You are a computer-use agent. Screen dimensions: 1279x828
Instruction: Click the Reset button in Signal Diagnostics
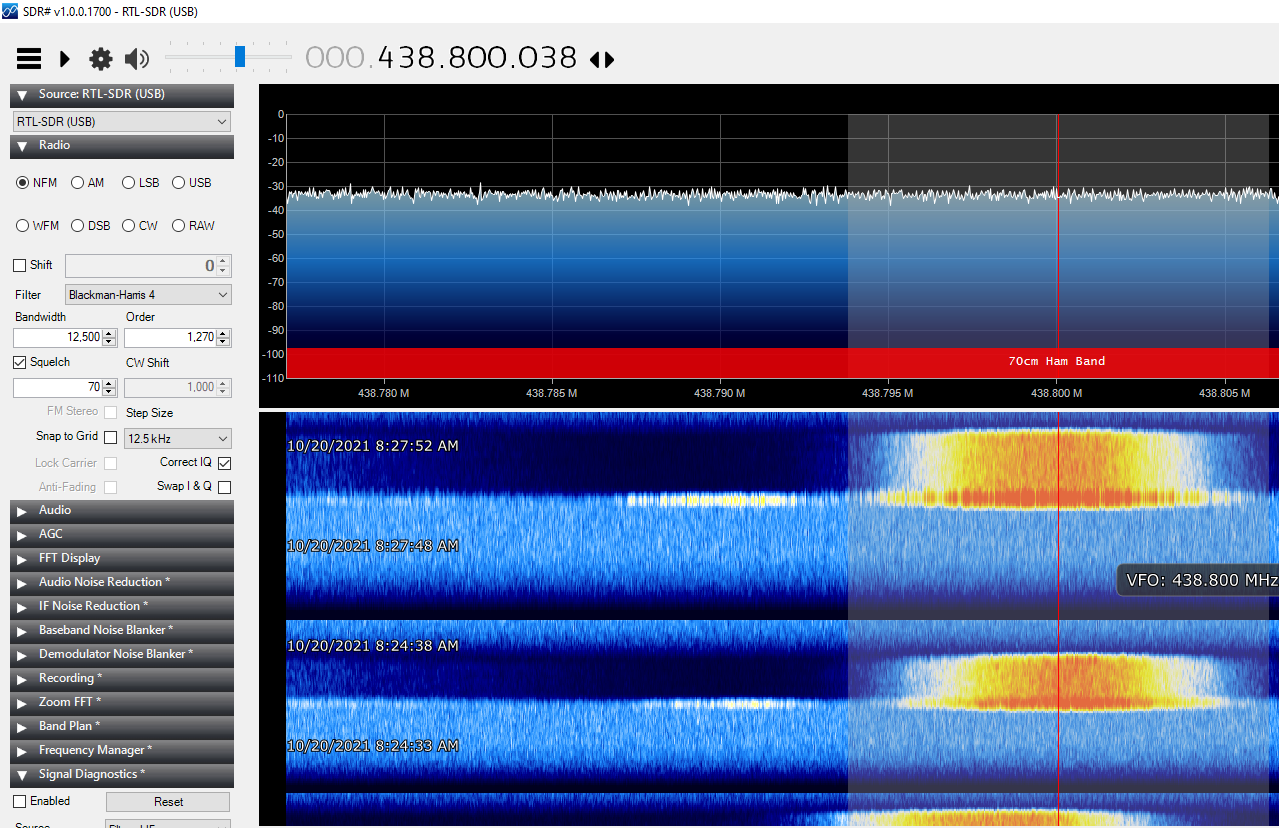click(168, 802)
